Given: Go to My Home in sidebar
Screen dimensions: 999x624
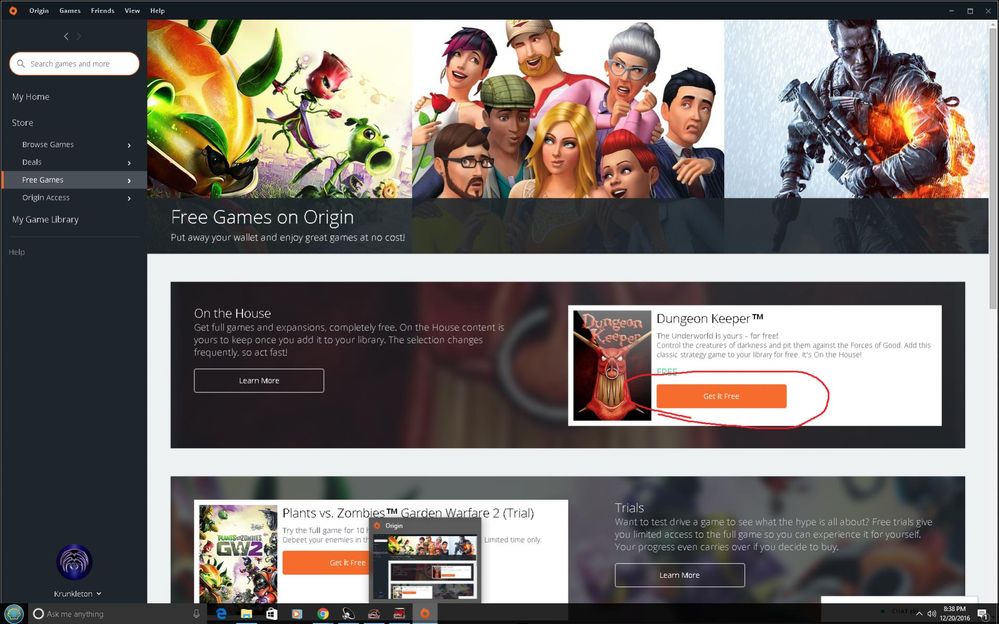Looking at the screenshot, I should [x=31, y=97].
